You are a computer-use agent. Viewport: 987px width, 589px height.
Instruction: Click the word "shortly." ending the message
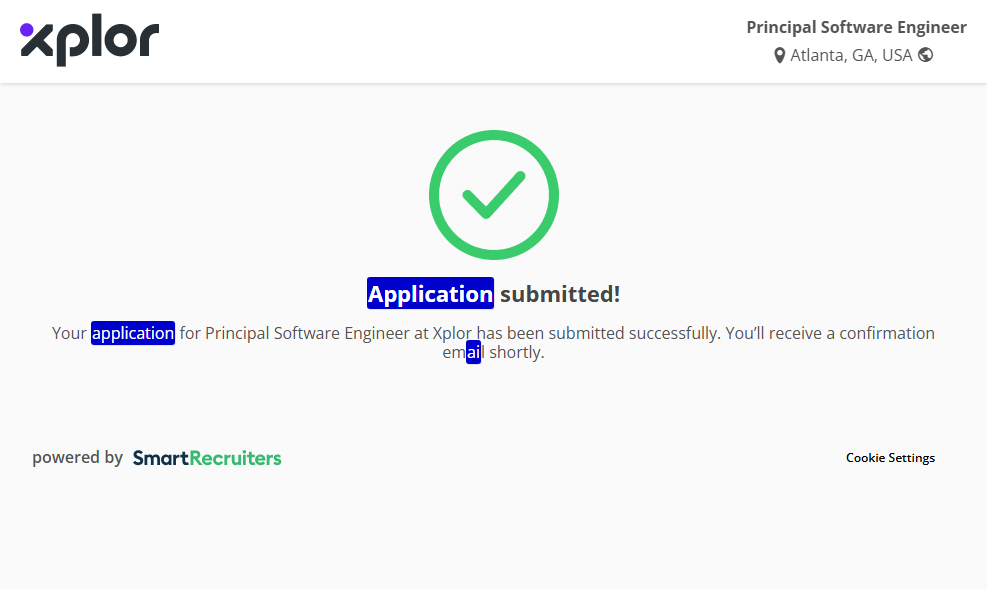[516, 353]
